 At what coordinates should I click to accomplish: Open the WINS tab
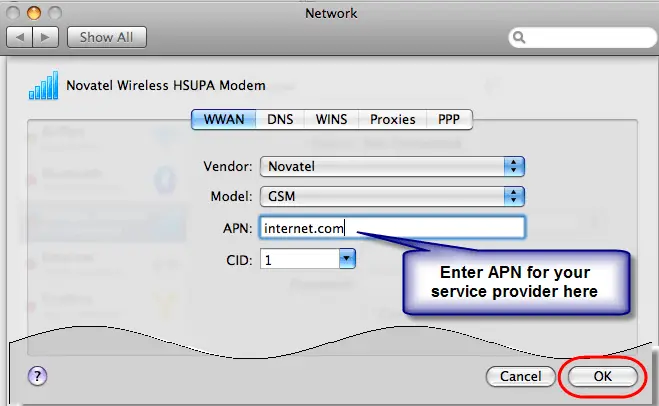click(331, 119)
